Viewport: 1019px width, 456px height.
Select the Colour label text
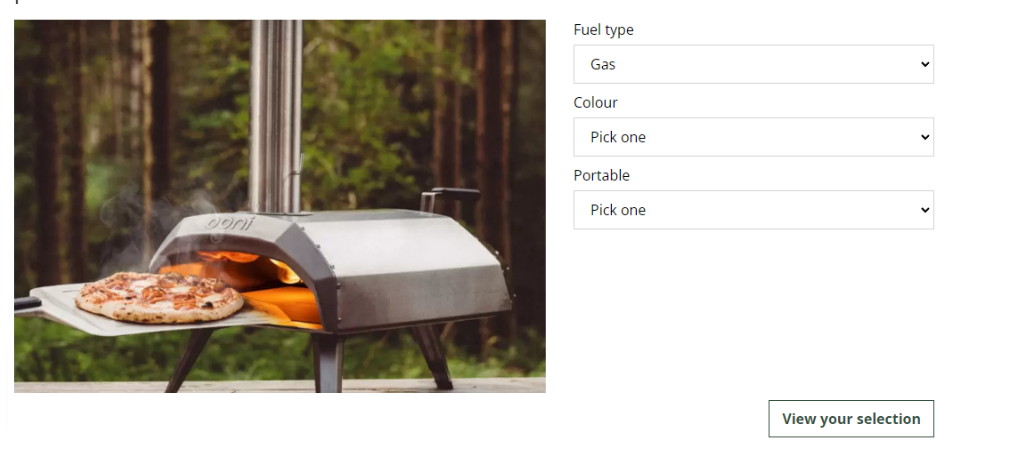(x=595, y=103)
